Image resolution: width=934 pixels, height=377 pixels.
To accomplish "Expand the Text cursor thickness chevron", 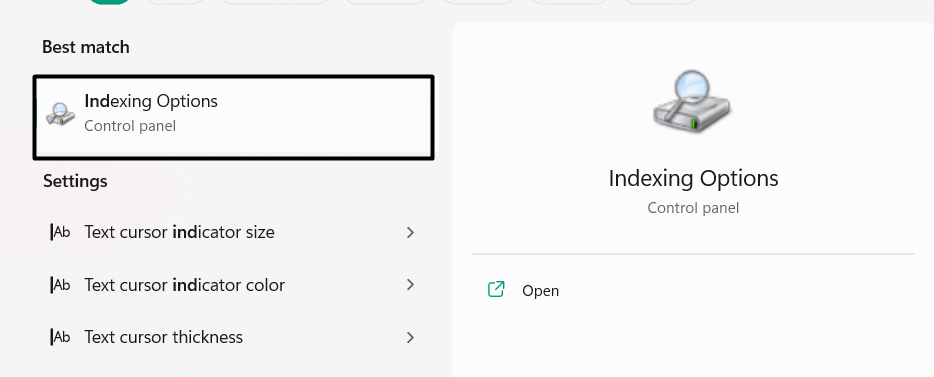I will (x=410, y=338).
